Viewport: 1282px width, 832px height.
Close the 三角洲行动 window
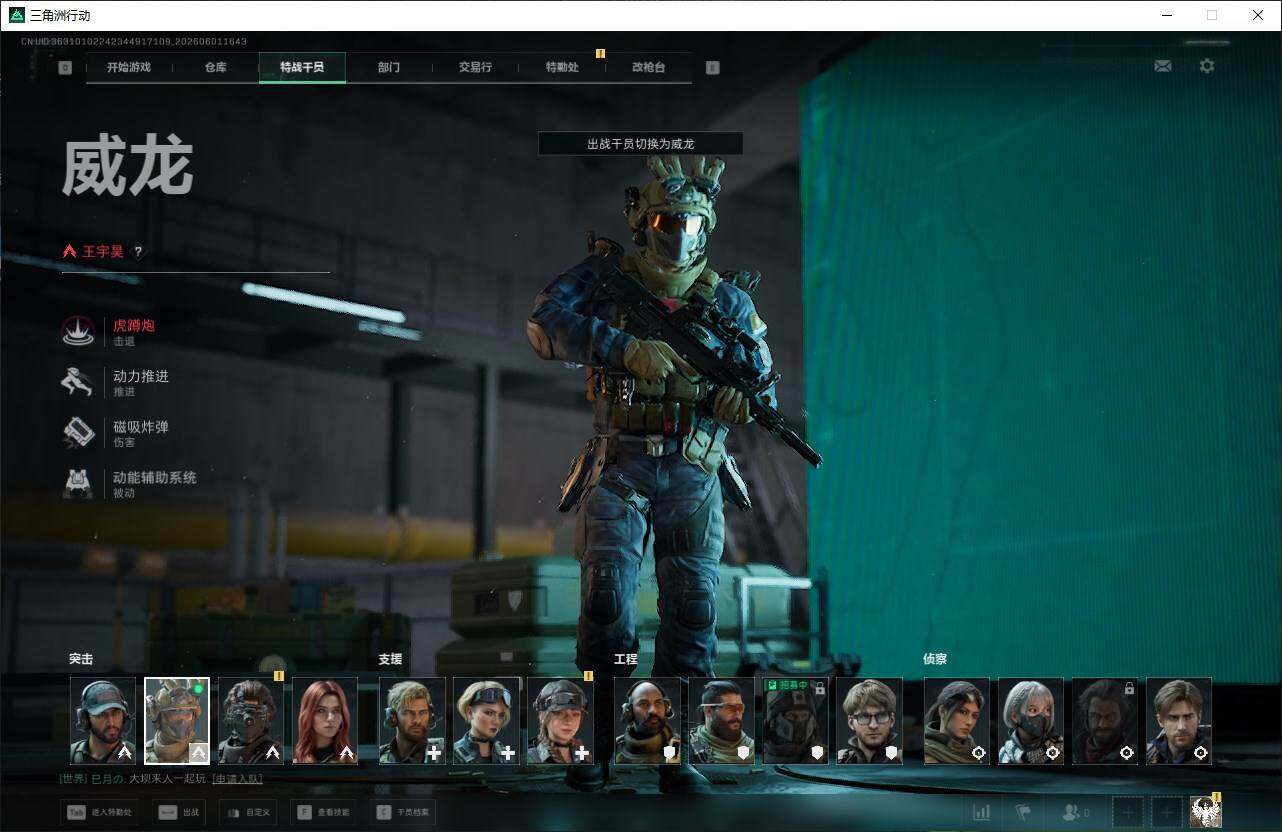[1258, 15]
